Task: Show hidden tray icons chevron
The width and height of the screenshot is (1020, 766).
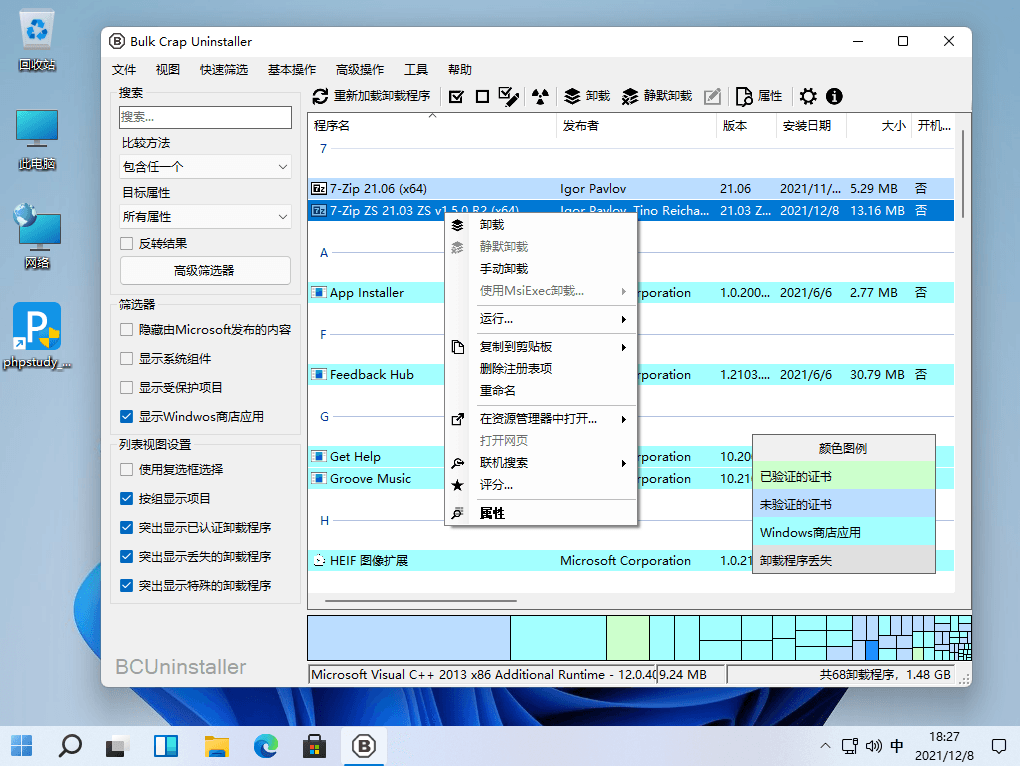Action: (x=825, y=746)
